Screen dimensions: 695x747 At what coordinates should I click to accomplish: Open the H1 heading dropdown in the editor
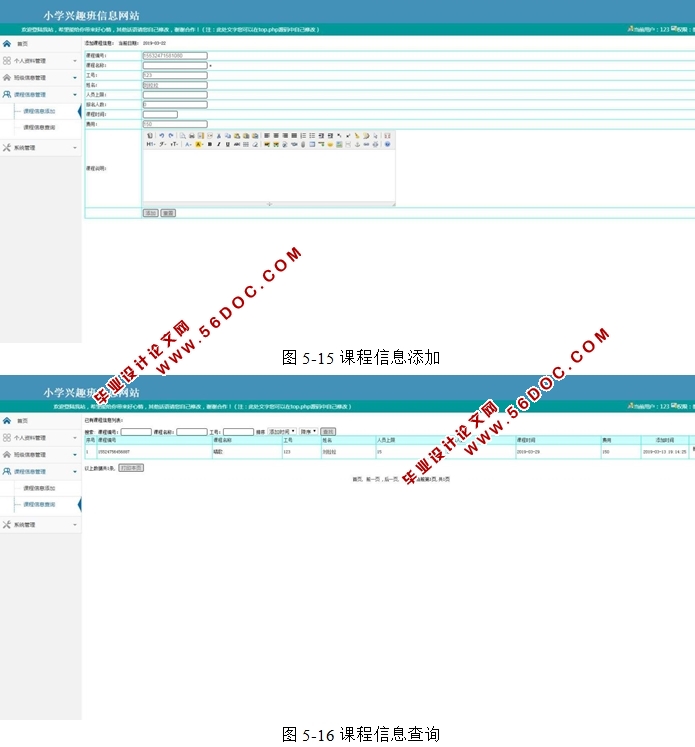(150, 144)
